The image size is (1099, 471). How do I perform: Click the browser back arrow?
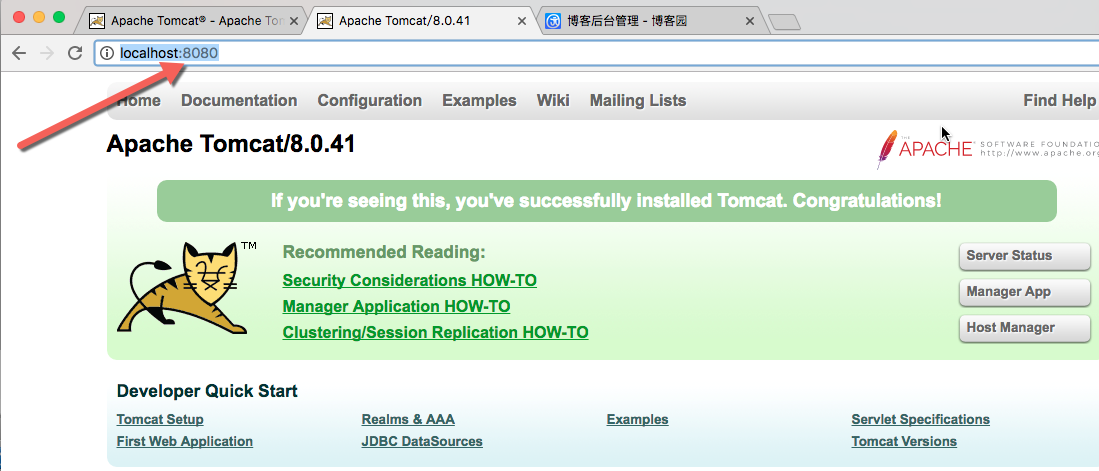19,53
